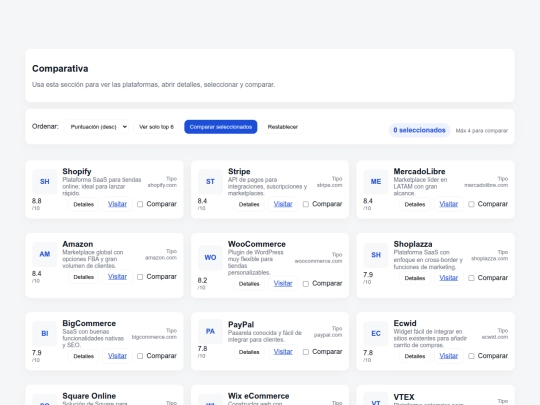Click the Comparativa heading
Screen dimensions: 540x405
[60, 69]
